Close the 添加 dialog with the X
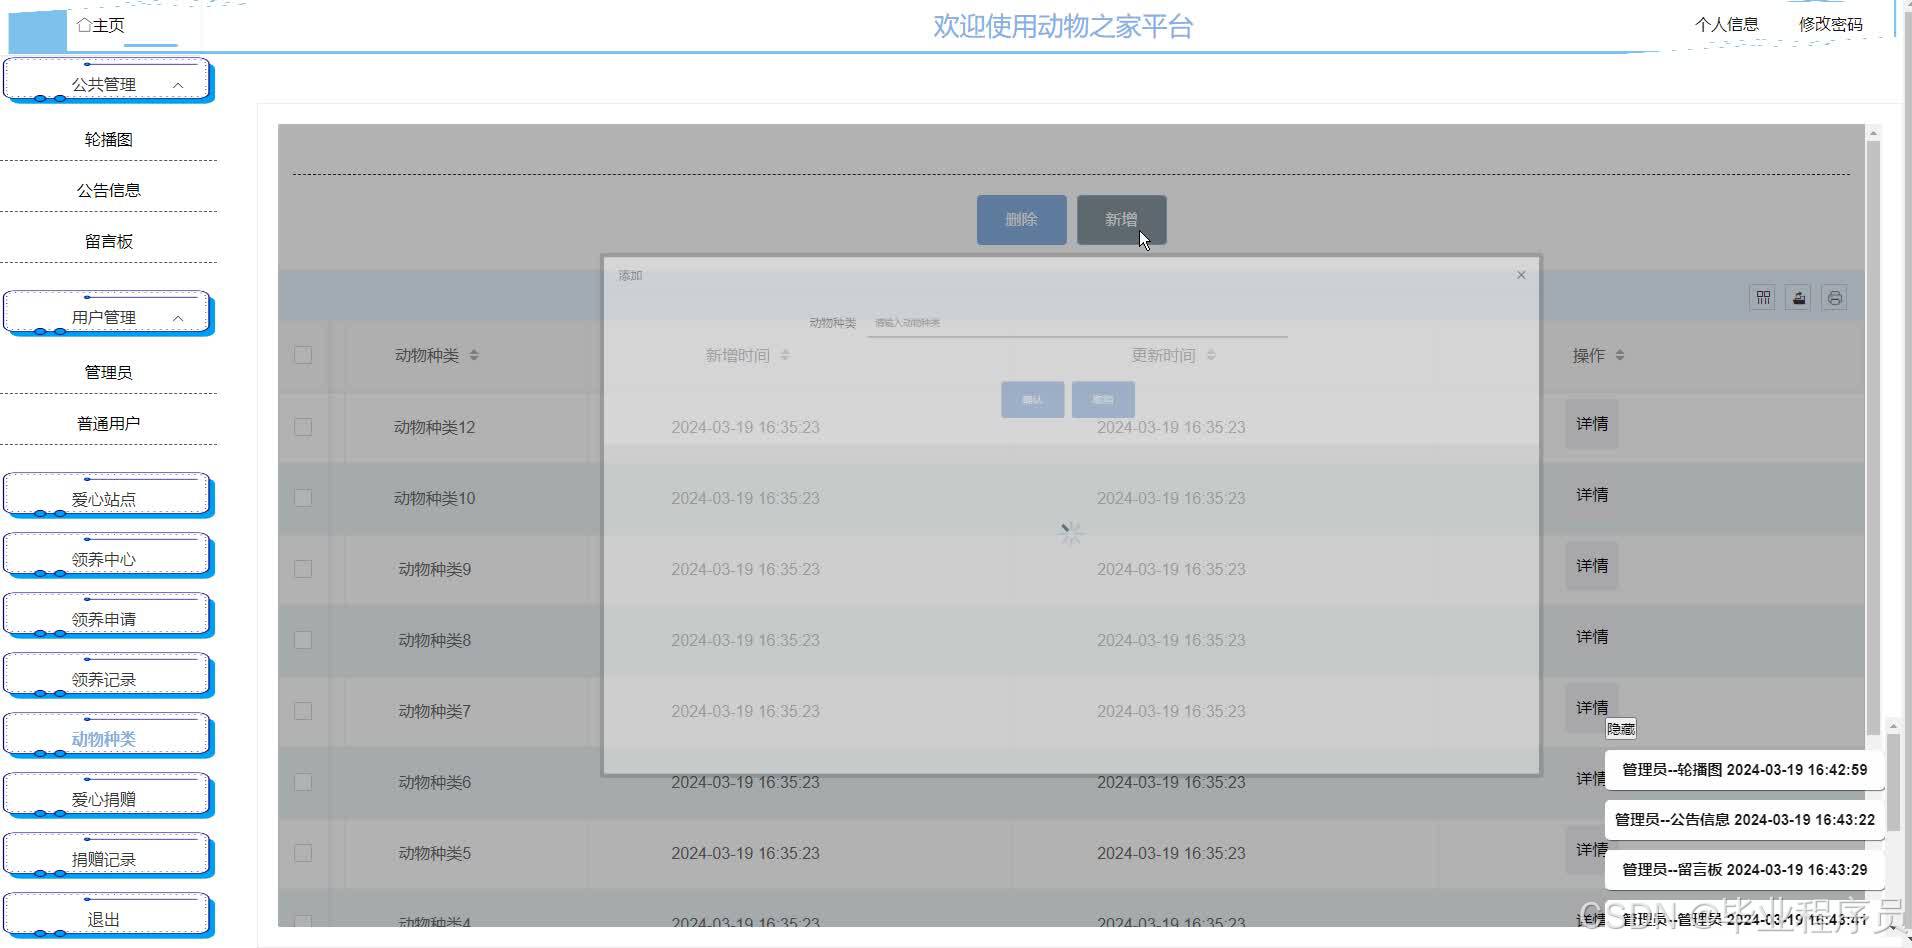This screenshot has height=948, width=1912. point(1521,275)
